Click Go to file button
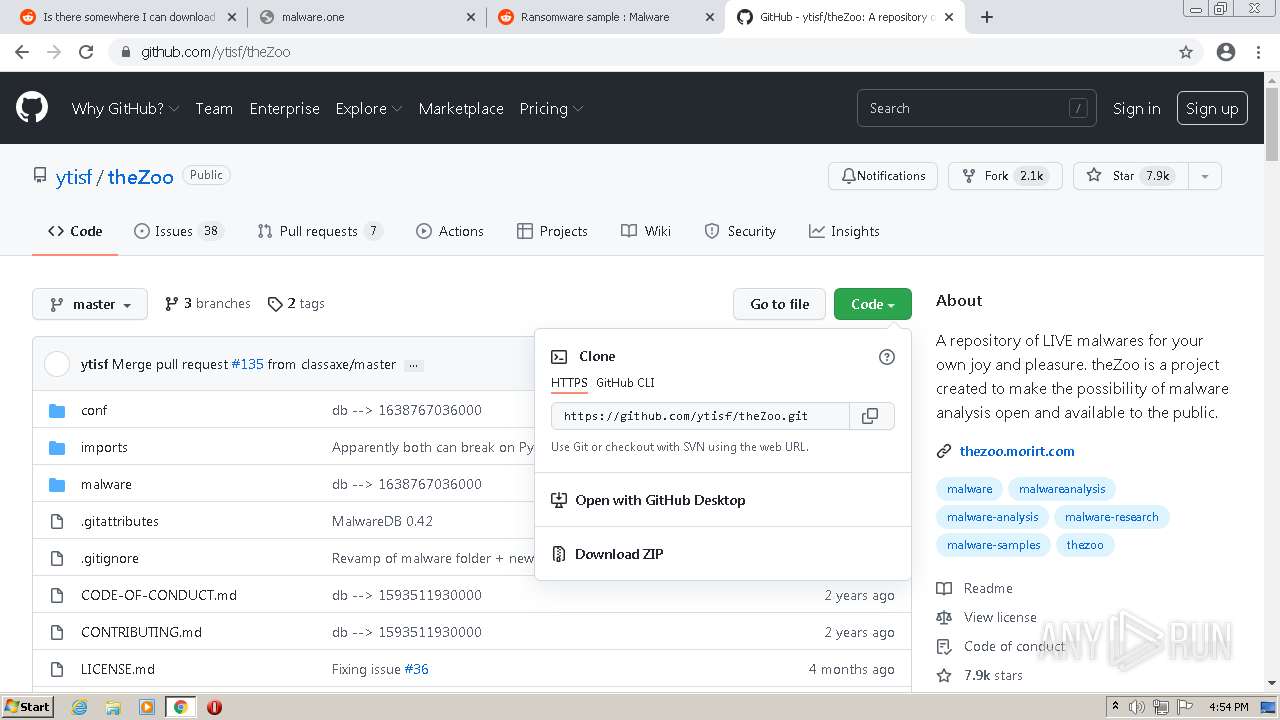1280x720 pixels. 780,304
